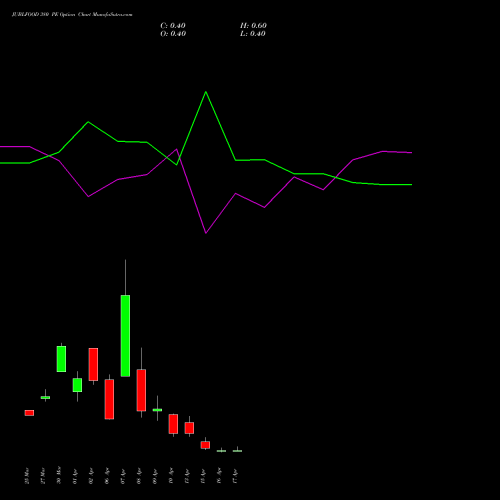Click the lowest trough of the purple line
Viewport: 500px width, 500px height.
click(x=206, y=233)
